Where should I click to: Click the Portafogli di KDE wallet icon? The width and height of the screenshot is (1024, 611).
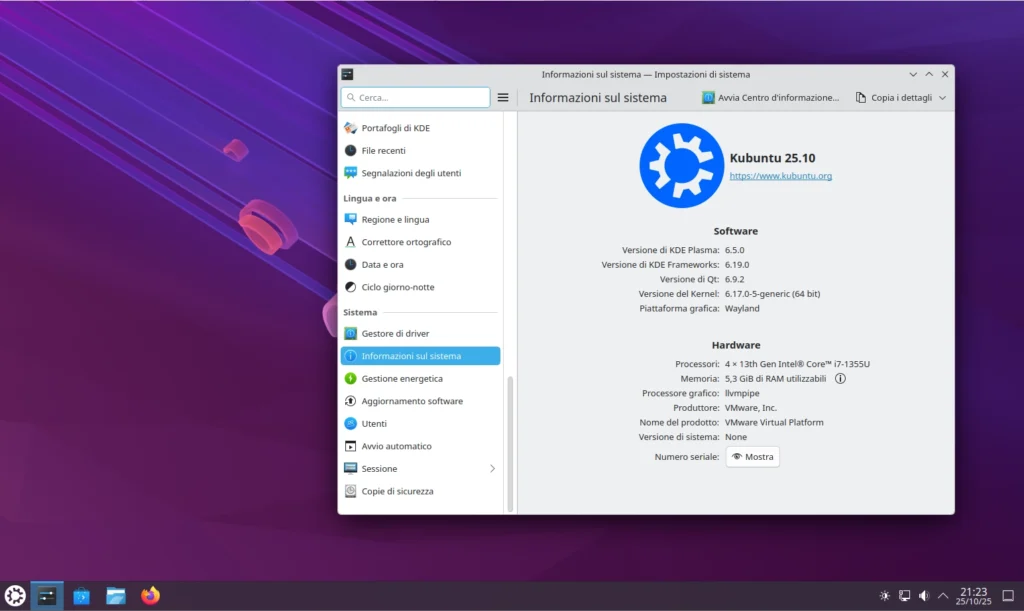(x=351, y=128)
